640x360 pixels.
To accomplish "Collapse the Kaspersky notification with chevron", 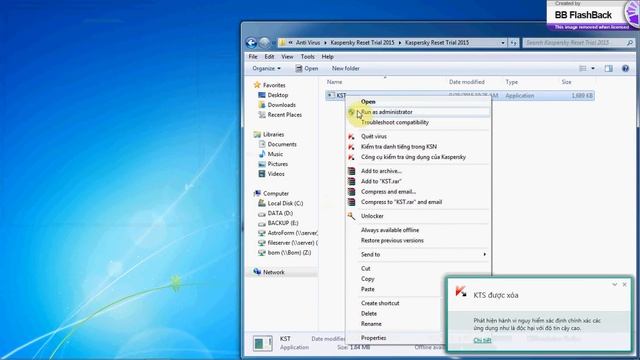I will [615, 284].
